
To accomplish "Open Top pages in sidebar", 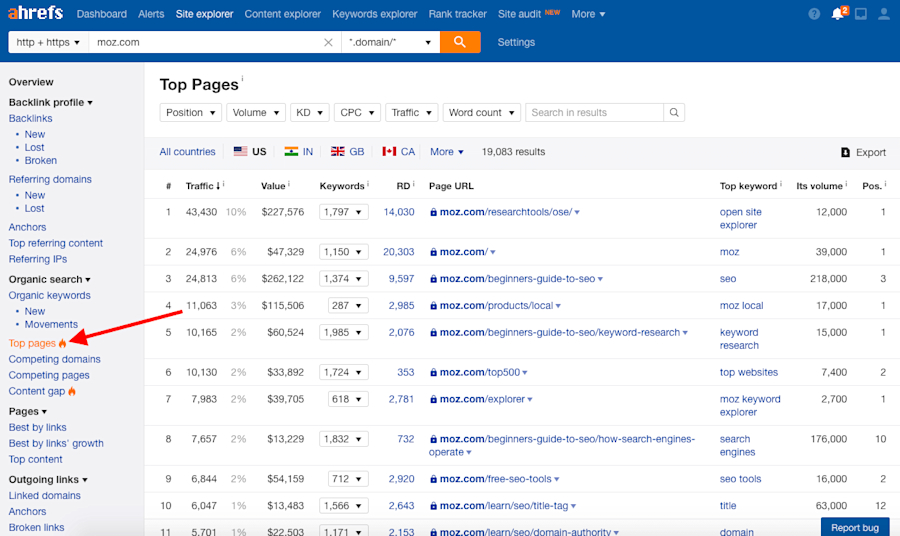I will coord(32,343).
